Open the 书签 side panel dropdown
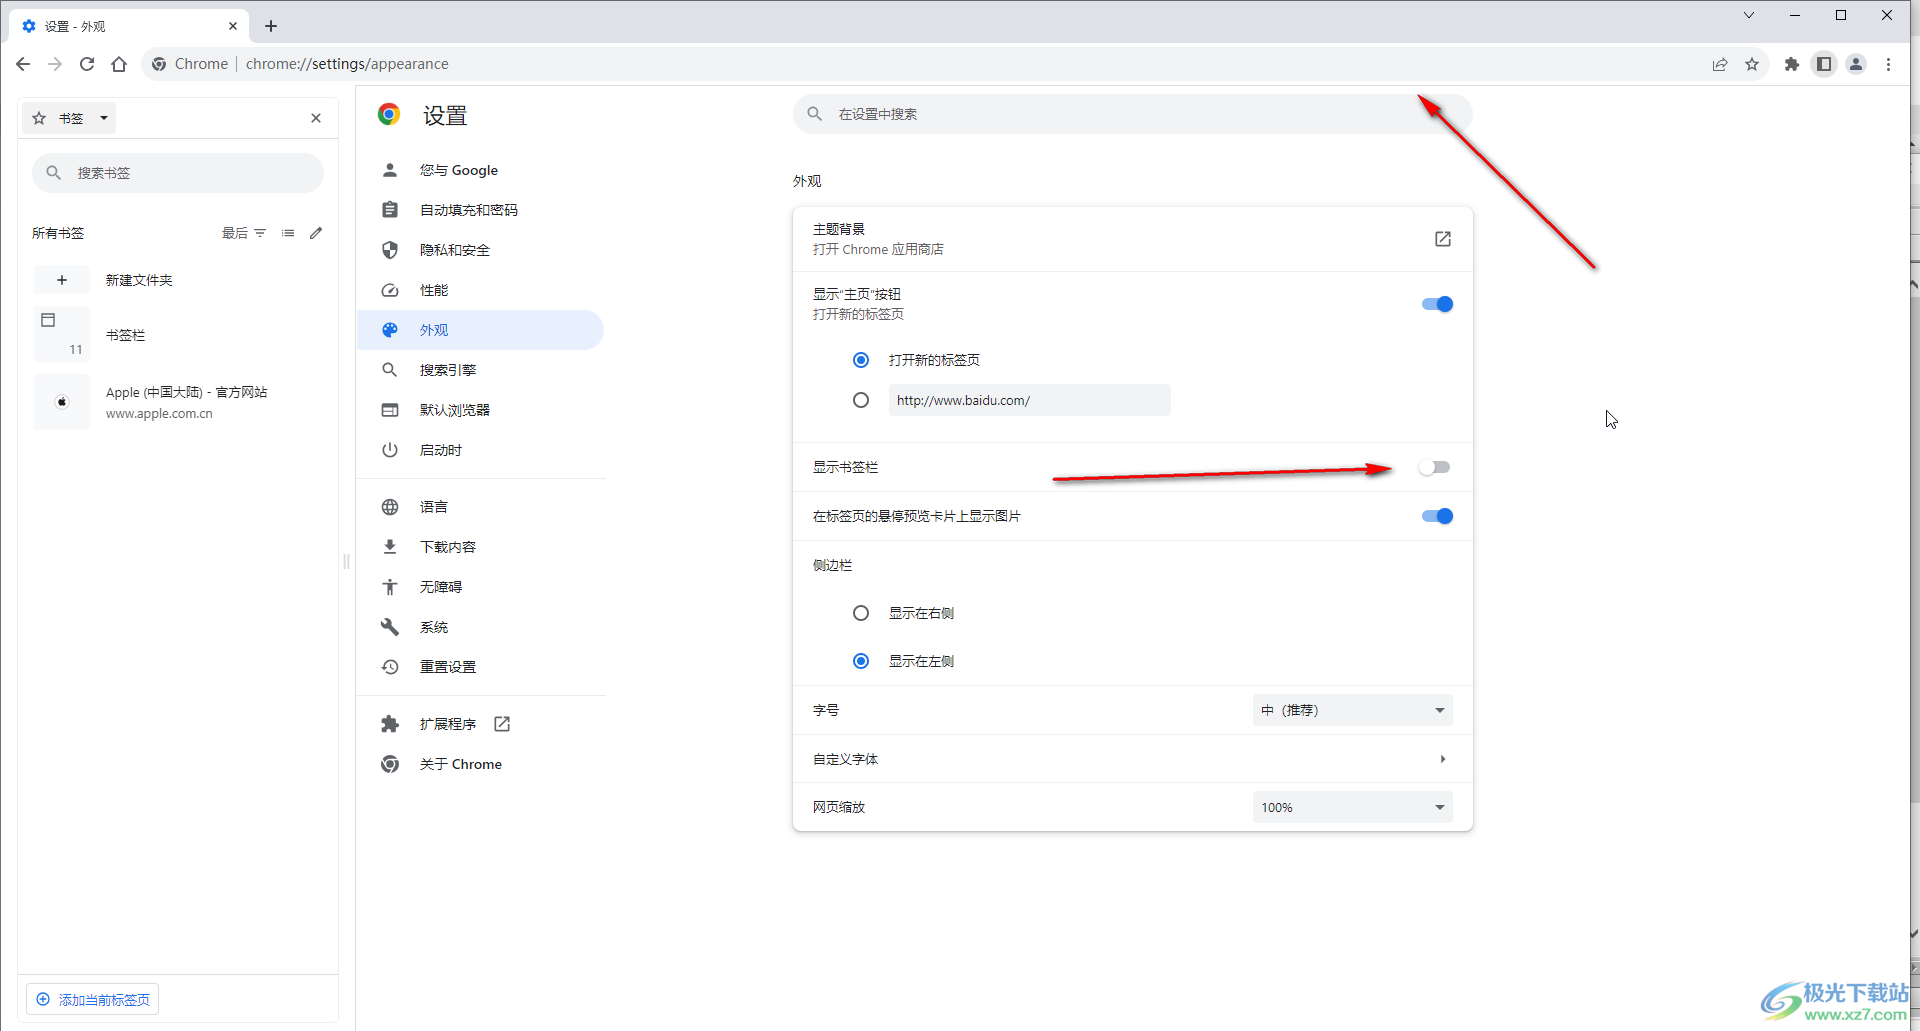Screen dimensions: 1920x1031 (x=70, y=118)
